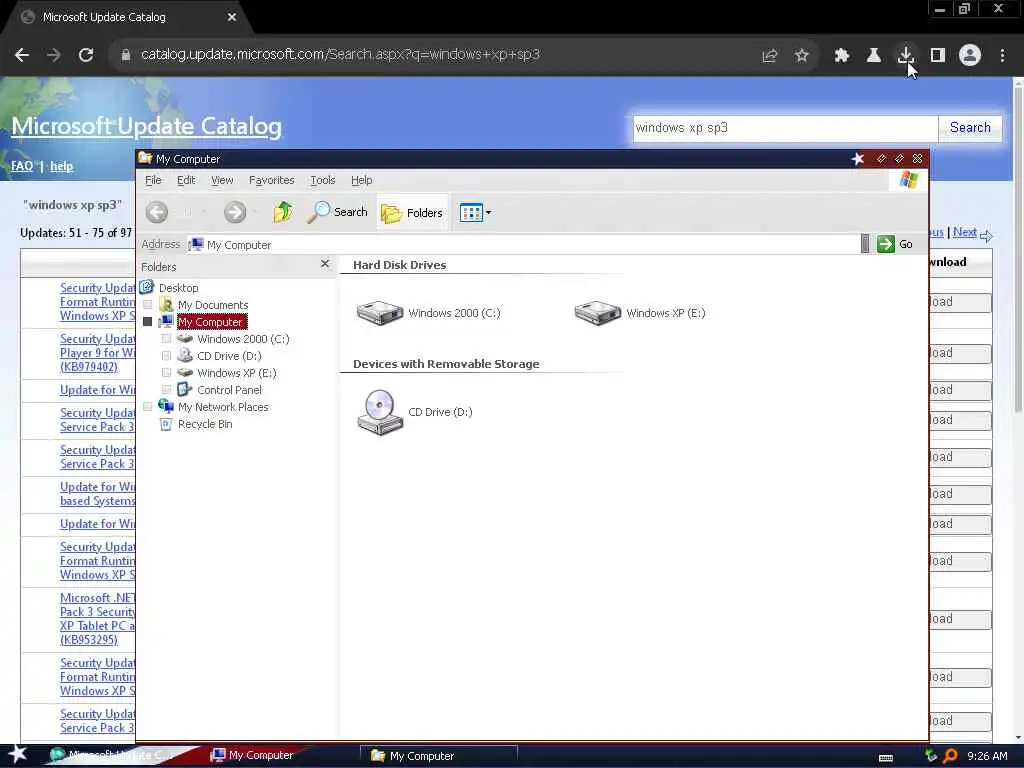
Task: Open the Tools menu
Action: coord(323,180)
